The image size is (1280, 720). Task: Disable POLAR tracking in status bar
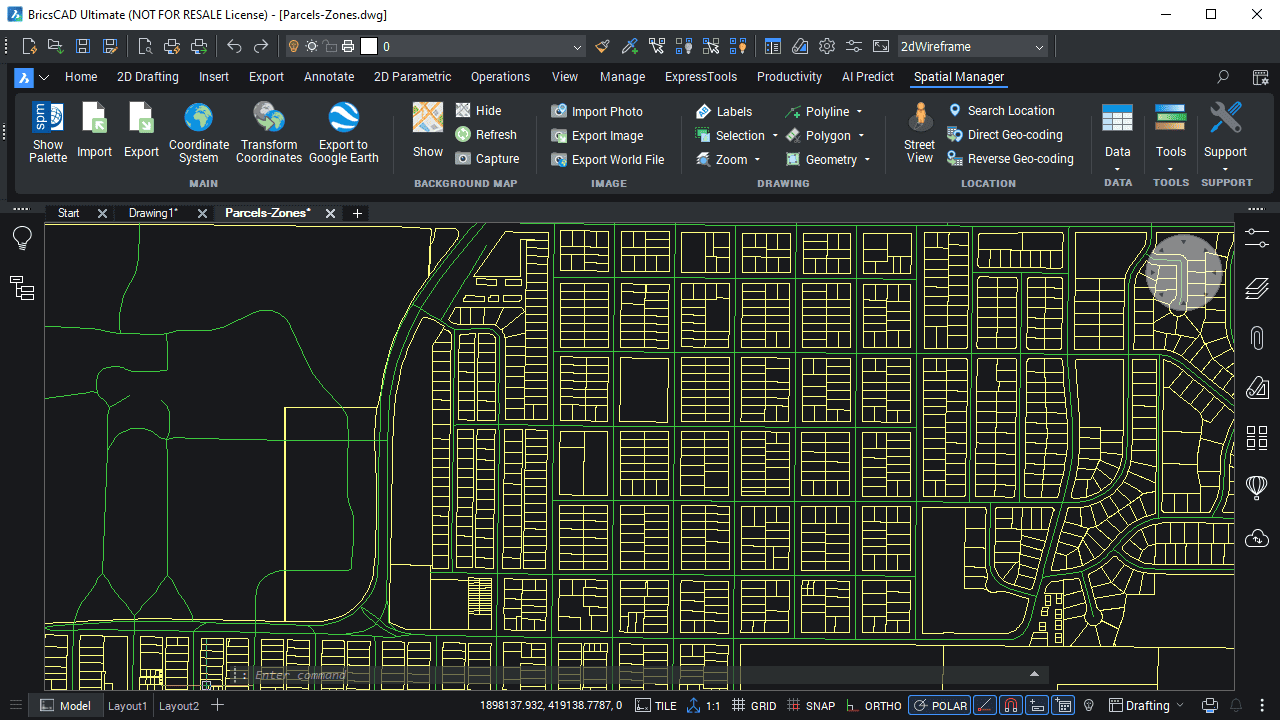pos(939,706)
